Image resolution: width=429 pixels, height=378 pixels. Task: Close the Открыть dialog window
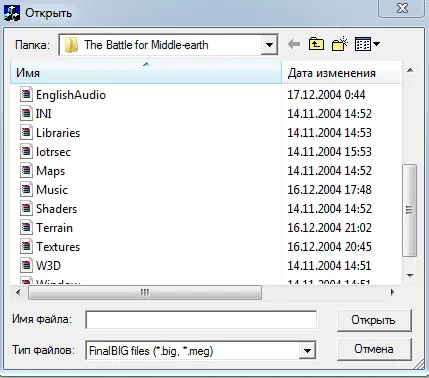pos(402,8)
